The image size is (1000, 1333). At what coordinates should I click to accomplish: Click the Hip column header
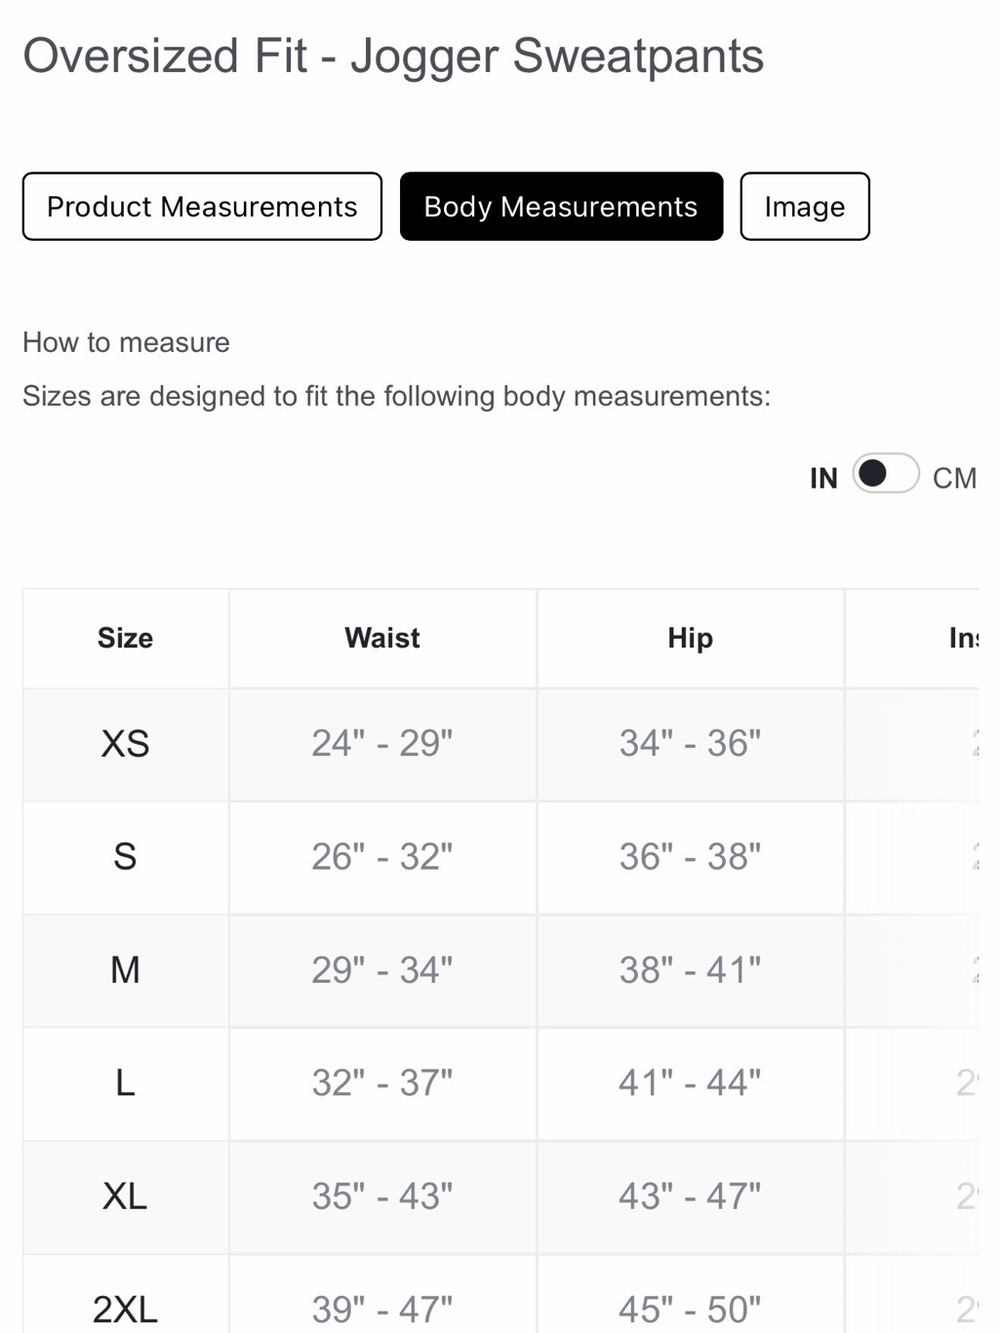tap(690, 638)
